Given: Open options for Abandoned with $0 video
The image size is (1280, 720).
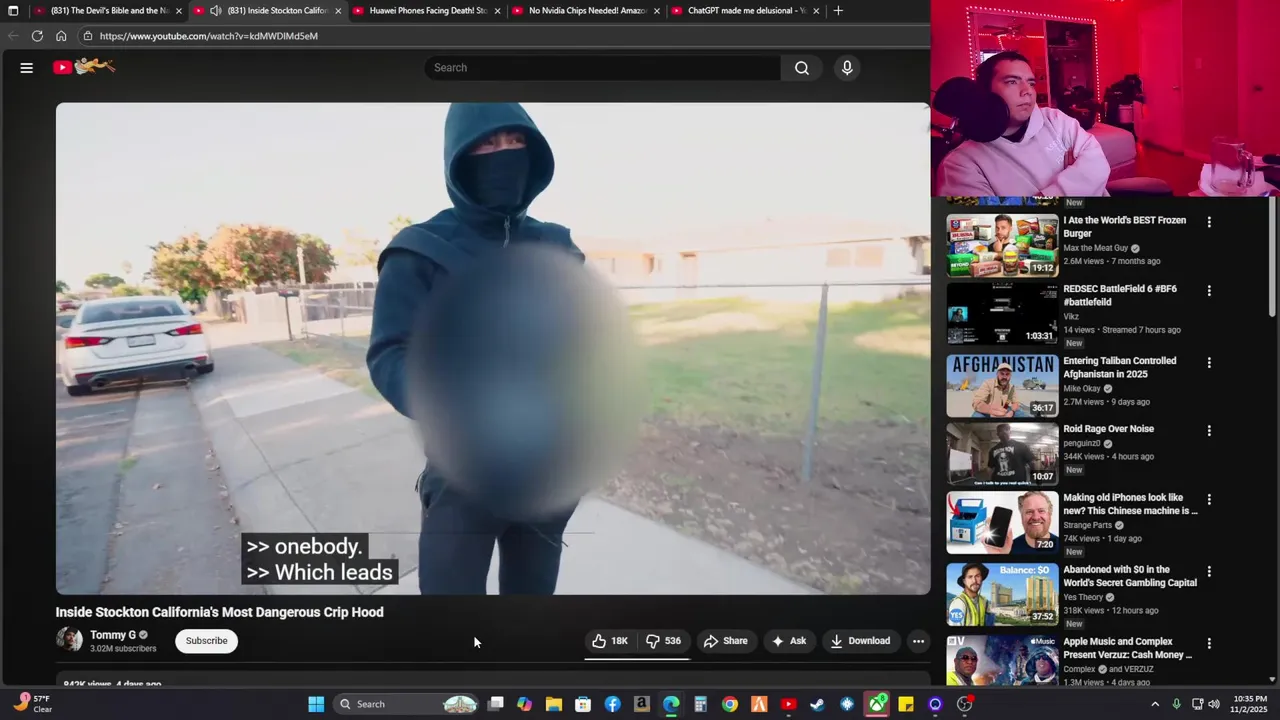Looking at the screenshot, I should click(1209, 572).
